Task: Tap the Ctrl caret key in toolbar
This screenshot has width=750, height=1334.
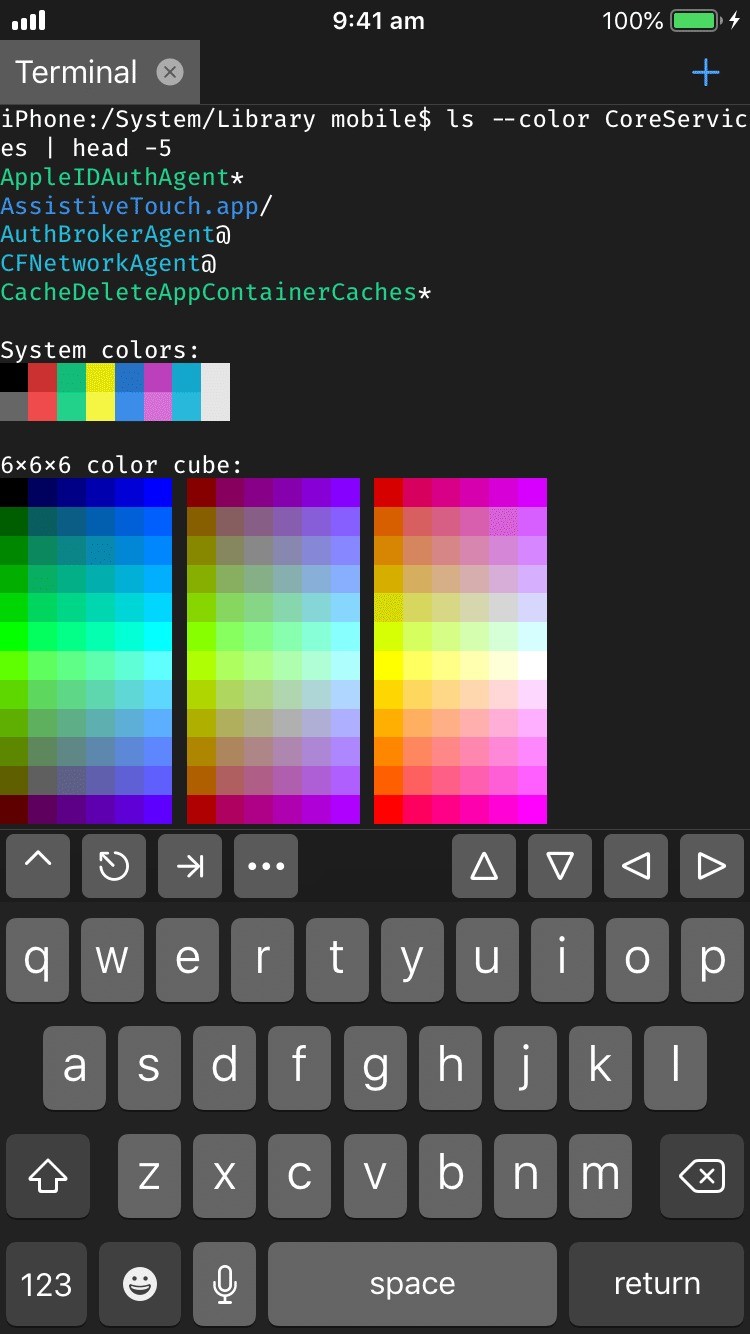Action: 38,865
